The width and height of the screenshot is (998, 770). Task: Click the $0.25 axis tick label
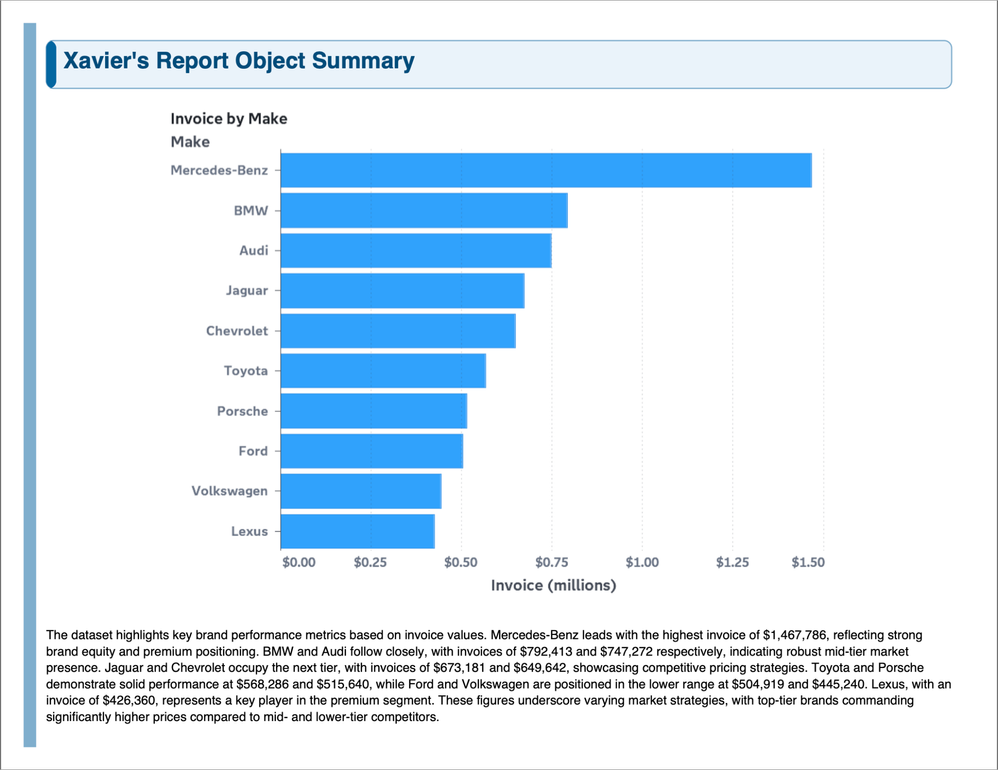point(370,563)
